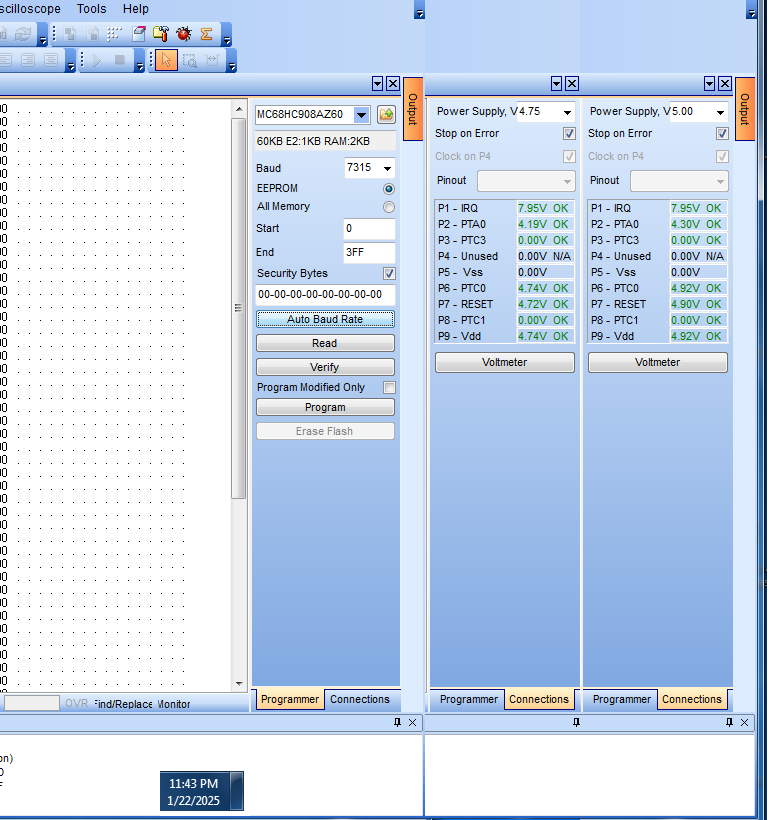Enable the Program Modified Only checkbox
Image resolution: width=770 pixels, height=820 pixels.
[389, 388]
